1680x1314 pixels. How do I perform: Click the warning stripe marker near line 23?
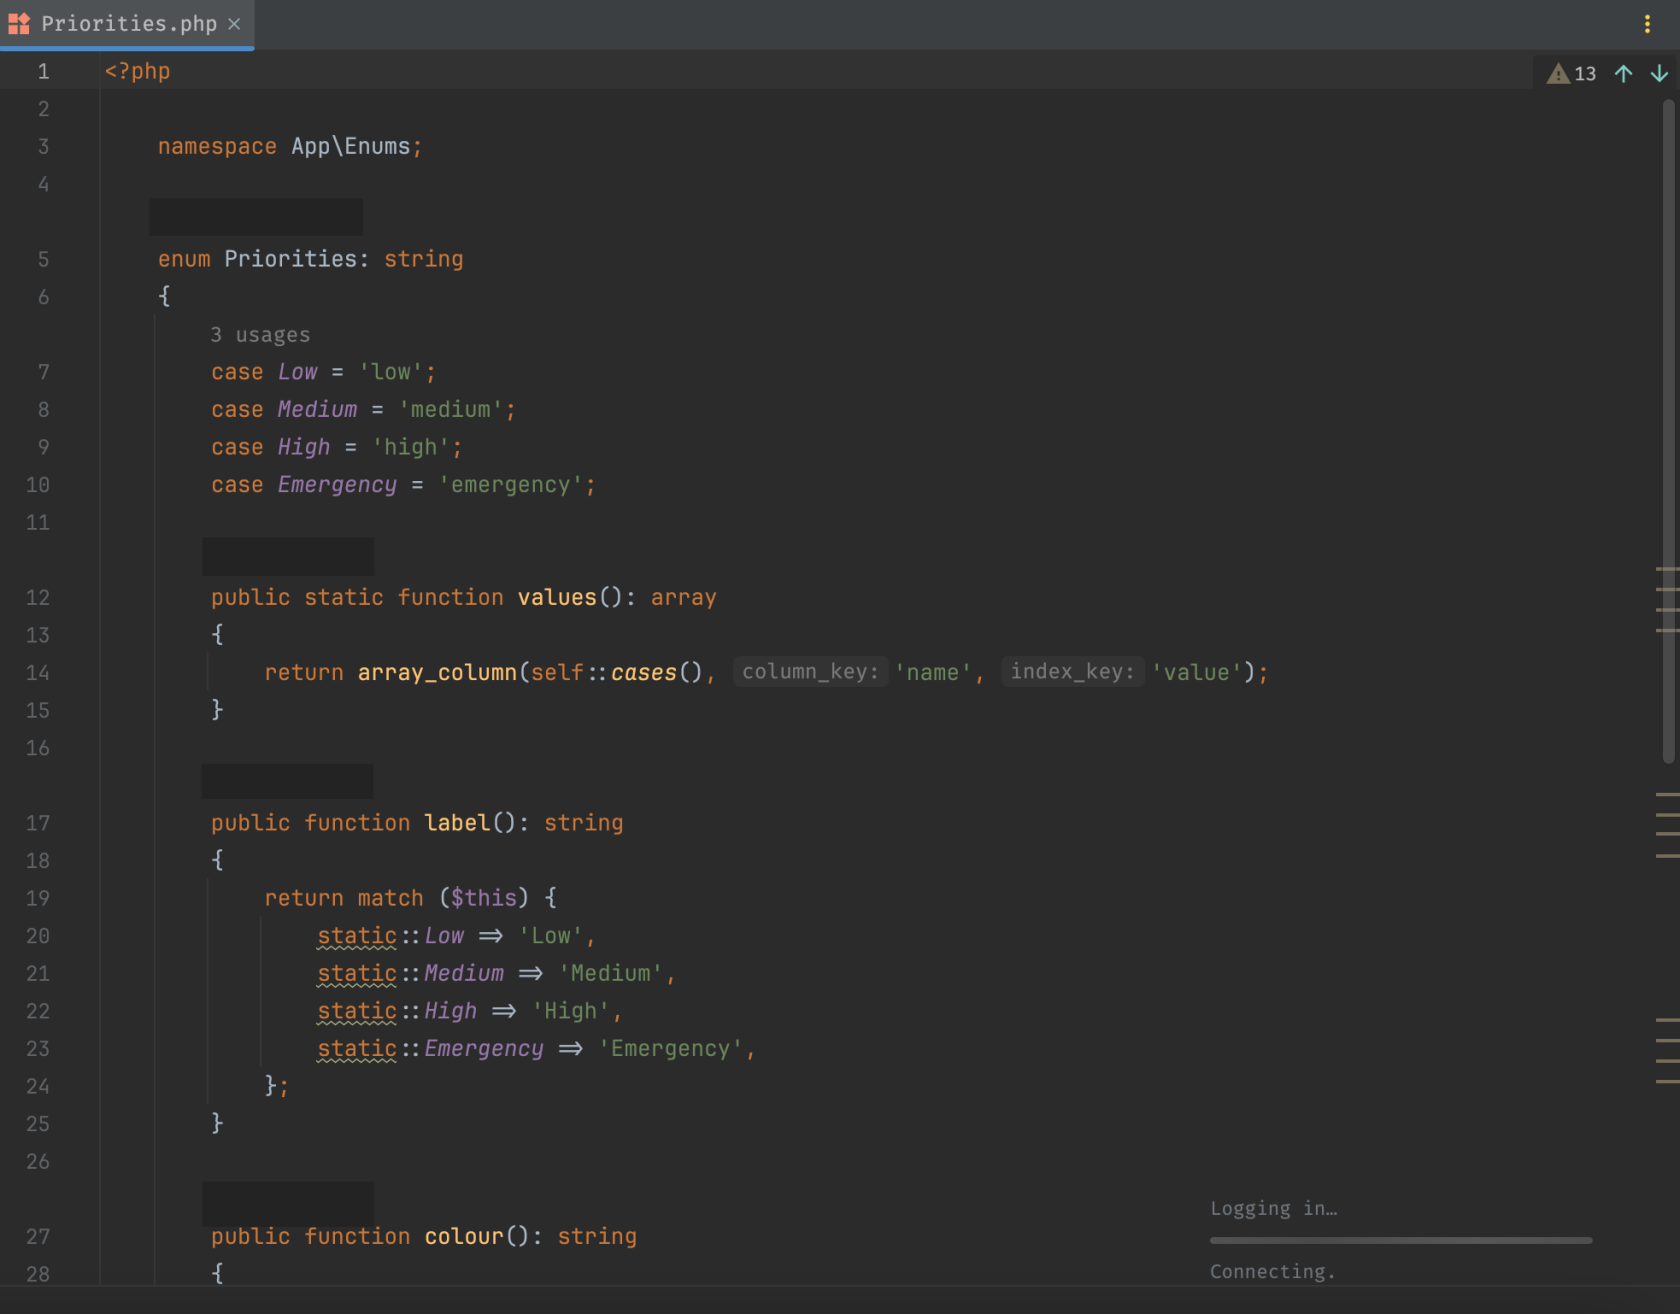pyautogui.click(x=1667, y=1041)
